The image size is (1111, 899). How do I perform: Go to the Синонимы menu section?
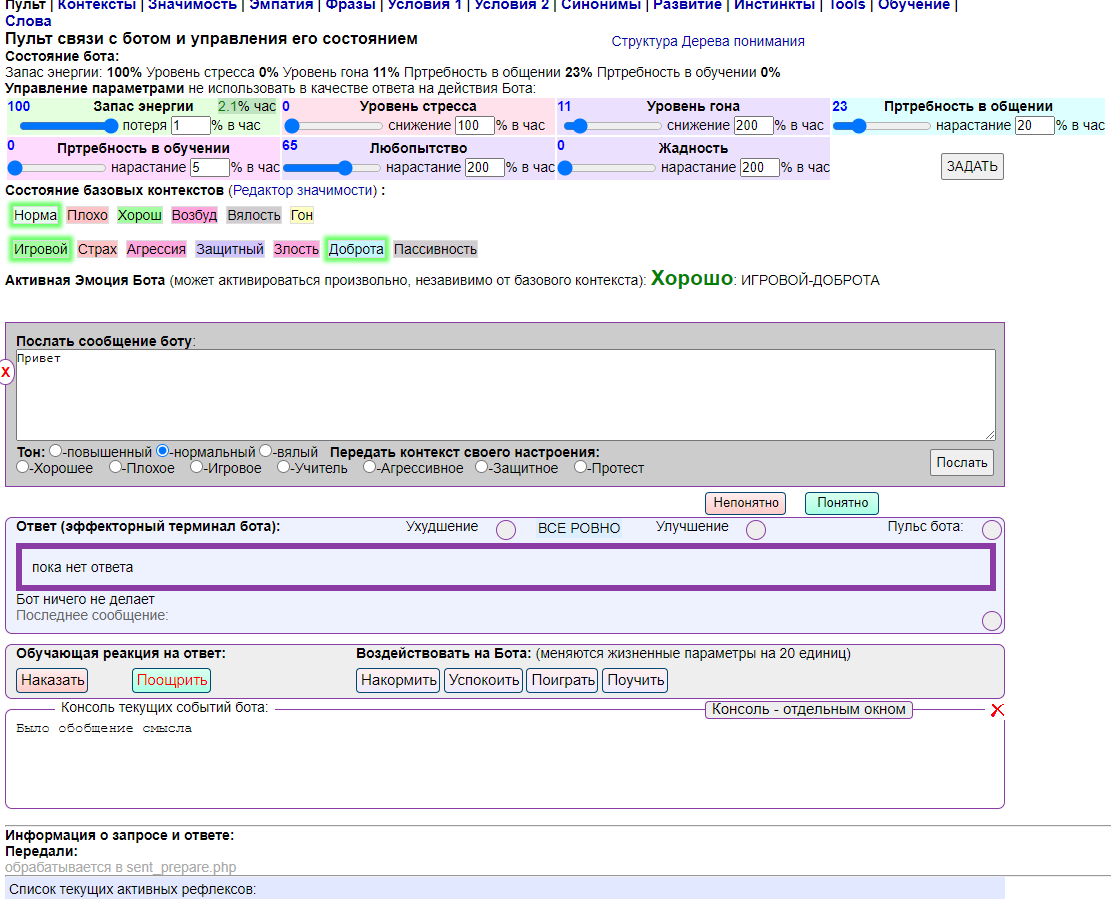601,5
